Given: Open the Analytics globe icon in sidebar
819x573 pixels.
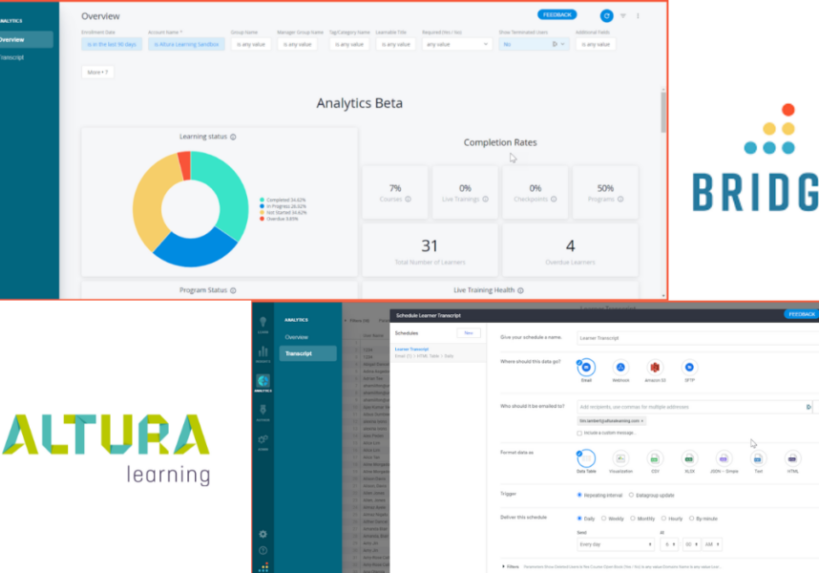Looking at the screenshot, I should click(x=263, y=382).
